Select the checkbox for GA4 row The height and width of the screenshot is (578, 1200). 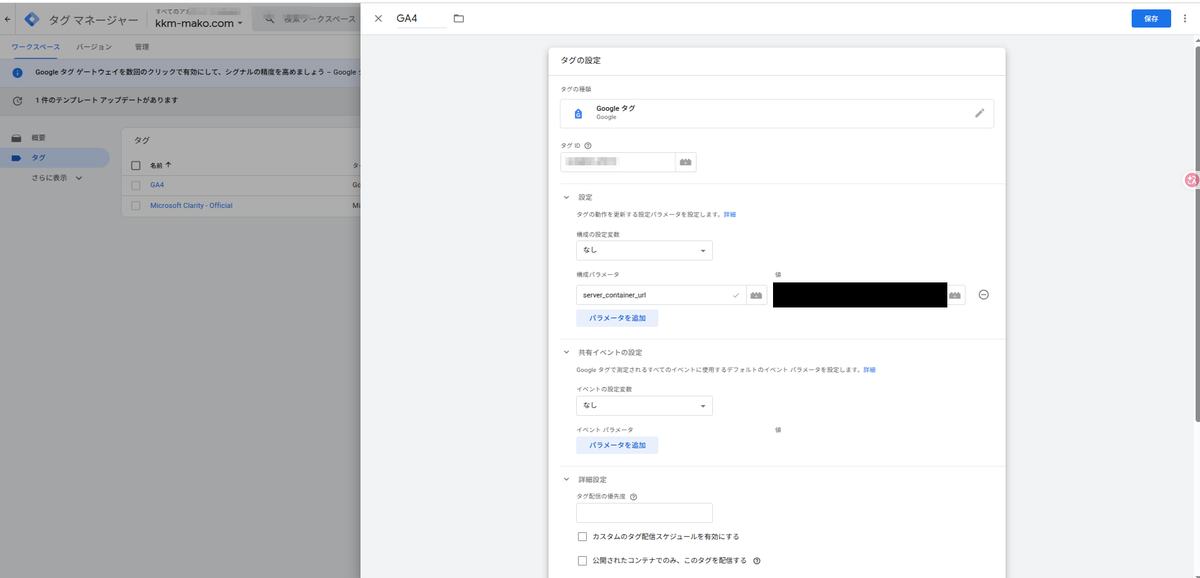(x=136, y=185)
